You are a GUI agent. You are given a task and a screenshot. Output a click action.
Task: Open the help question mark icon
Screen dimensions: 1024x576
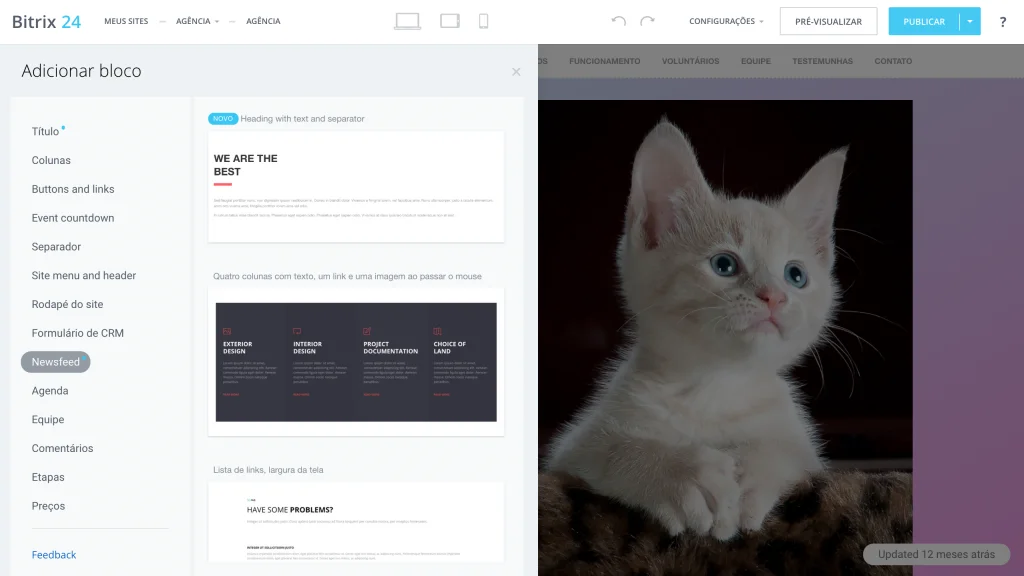(1002, 22)
